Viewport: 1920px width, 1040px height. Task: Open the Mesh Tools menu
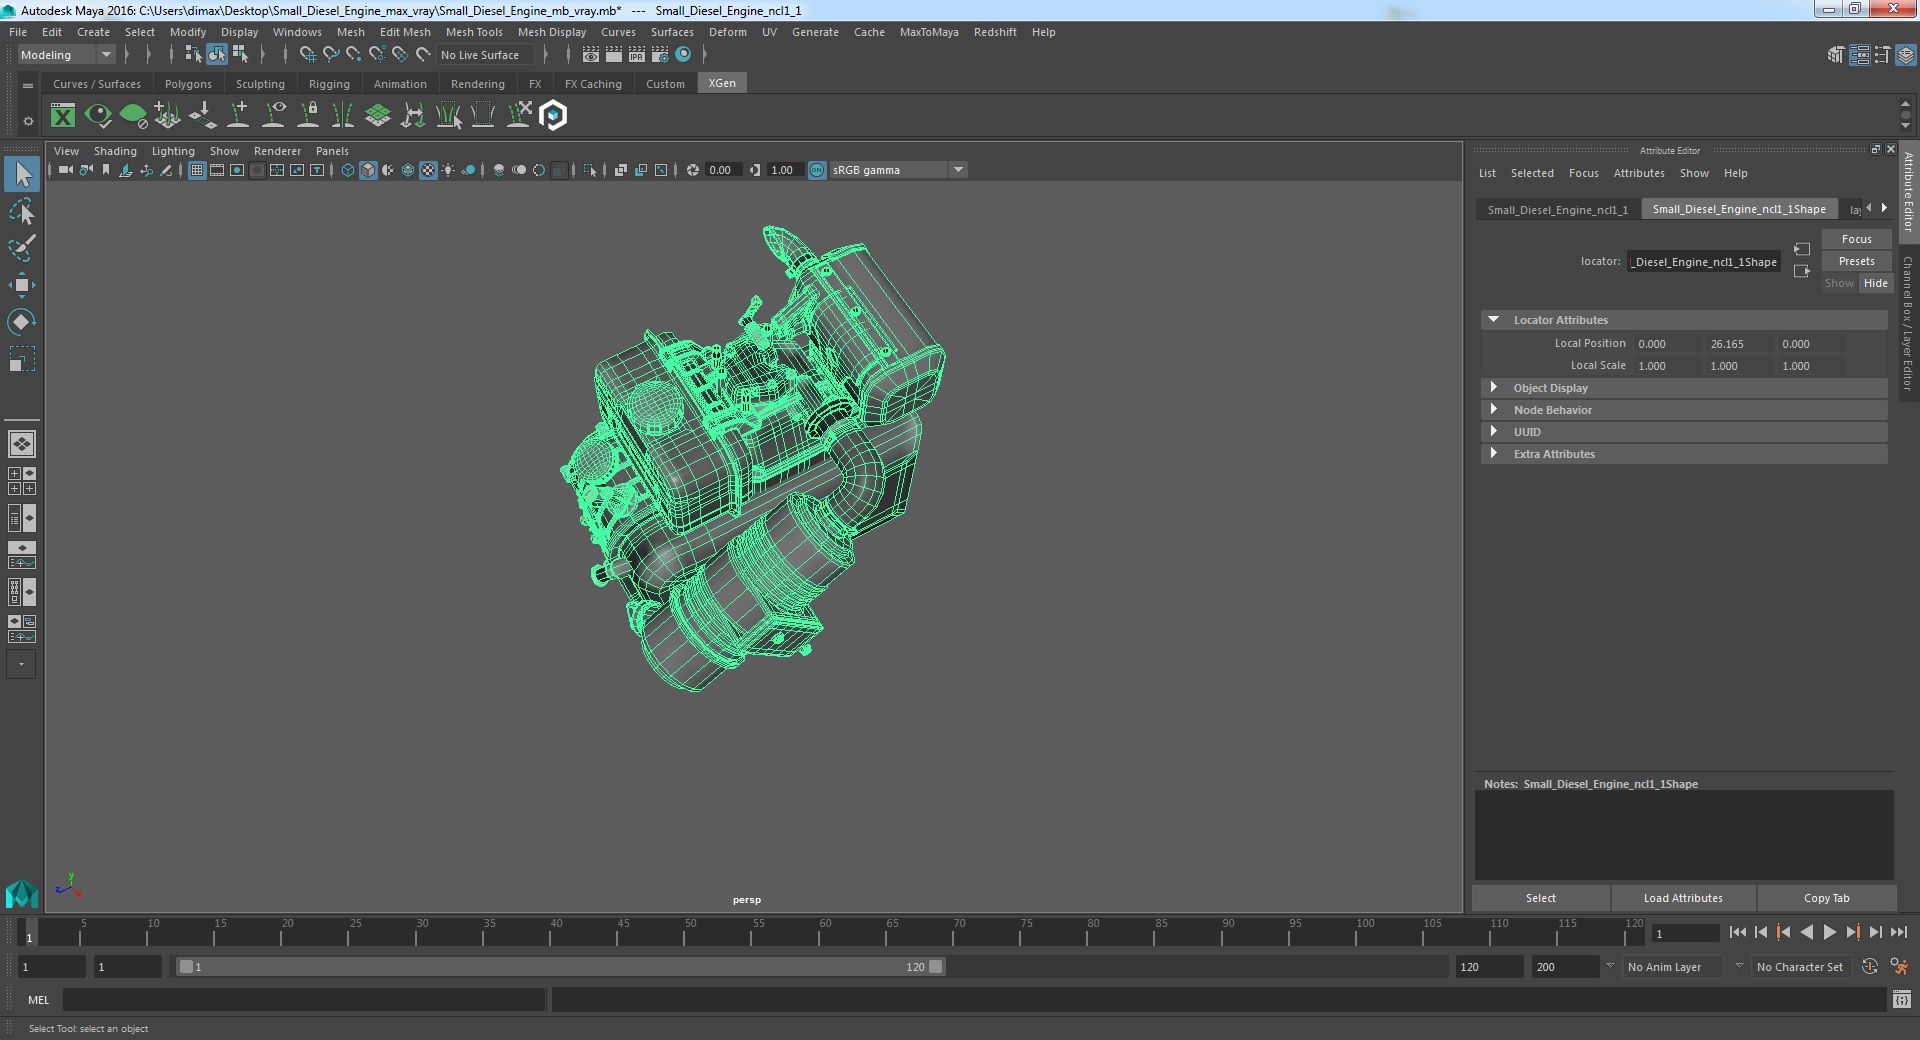coord(473,32)
